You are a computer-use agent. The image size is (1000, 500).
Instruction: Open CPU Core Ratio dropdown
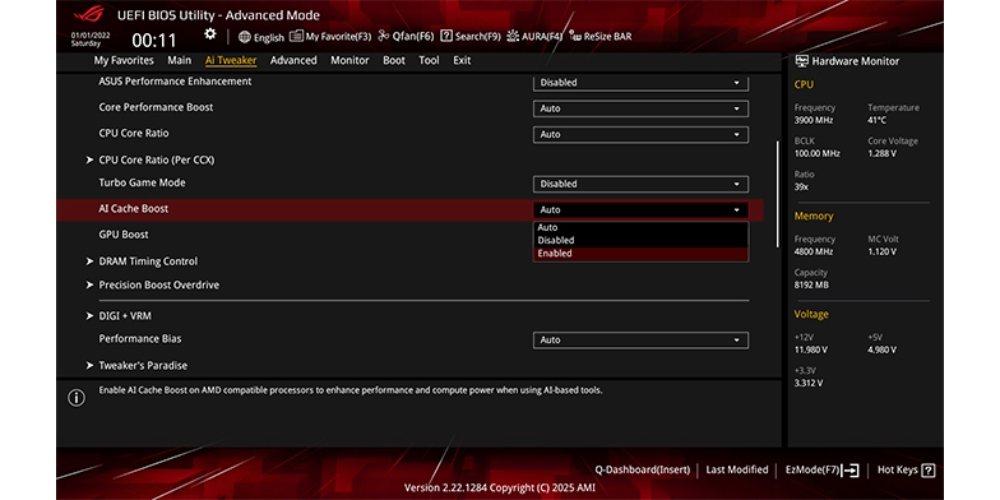(640, 135)
